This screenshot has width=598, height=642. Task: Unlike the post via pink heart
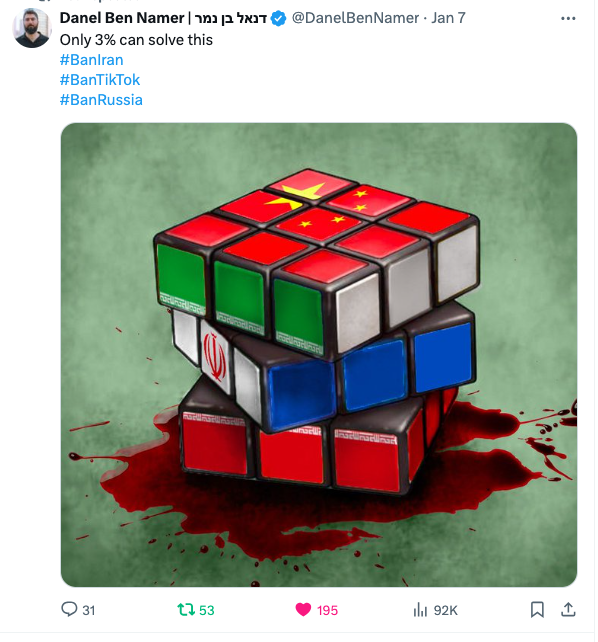click(303, 610)
